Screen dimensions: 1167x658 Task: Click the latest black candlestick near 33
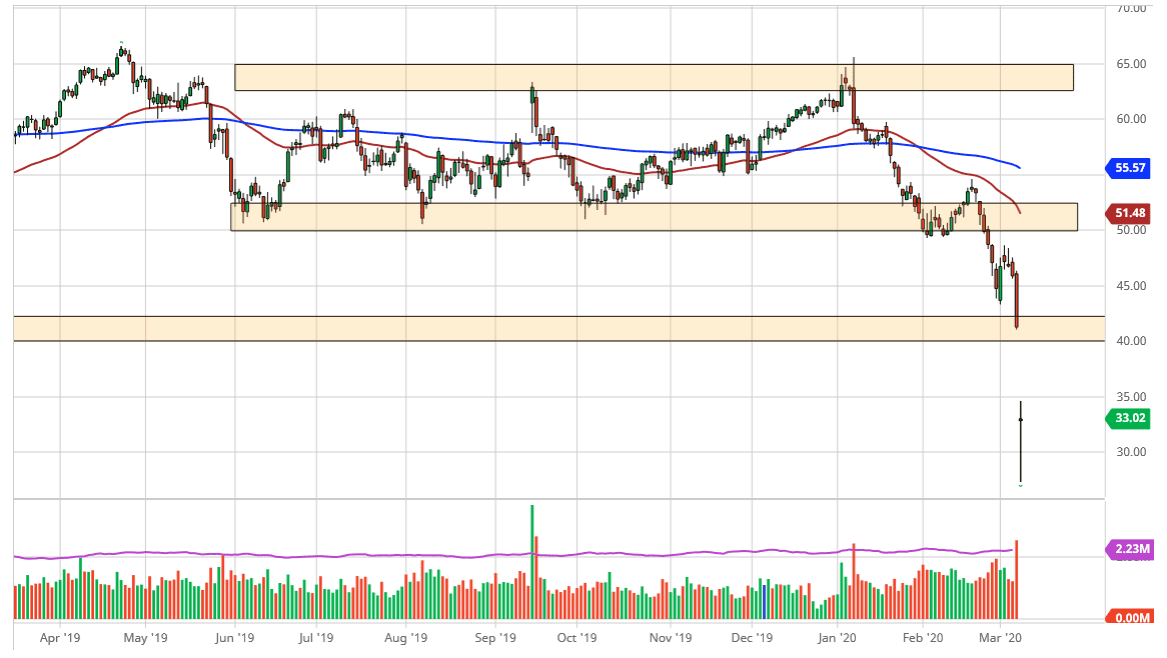point(1020,443)
